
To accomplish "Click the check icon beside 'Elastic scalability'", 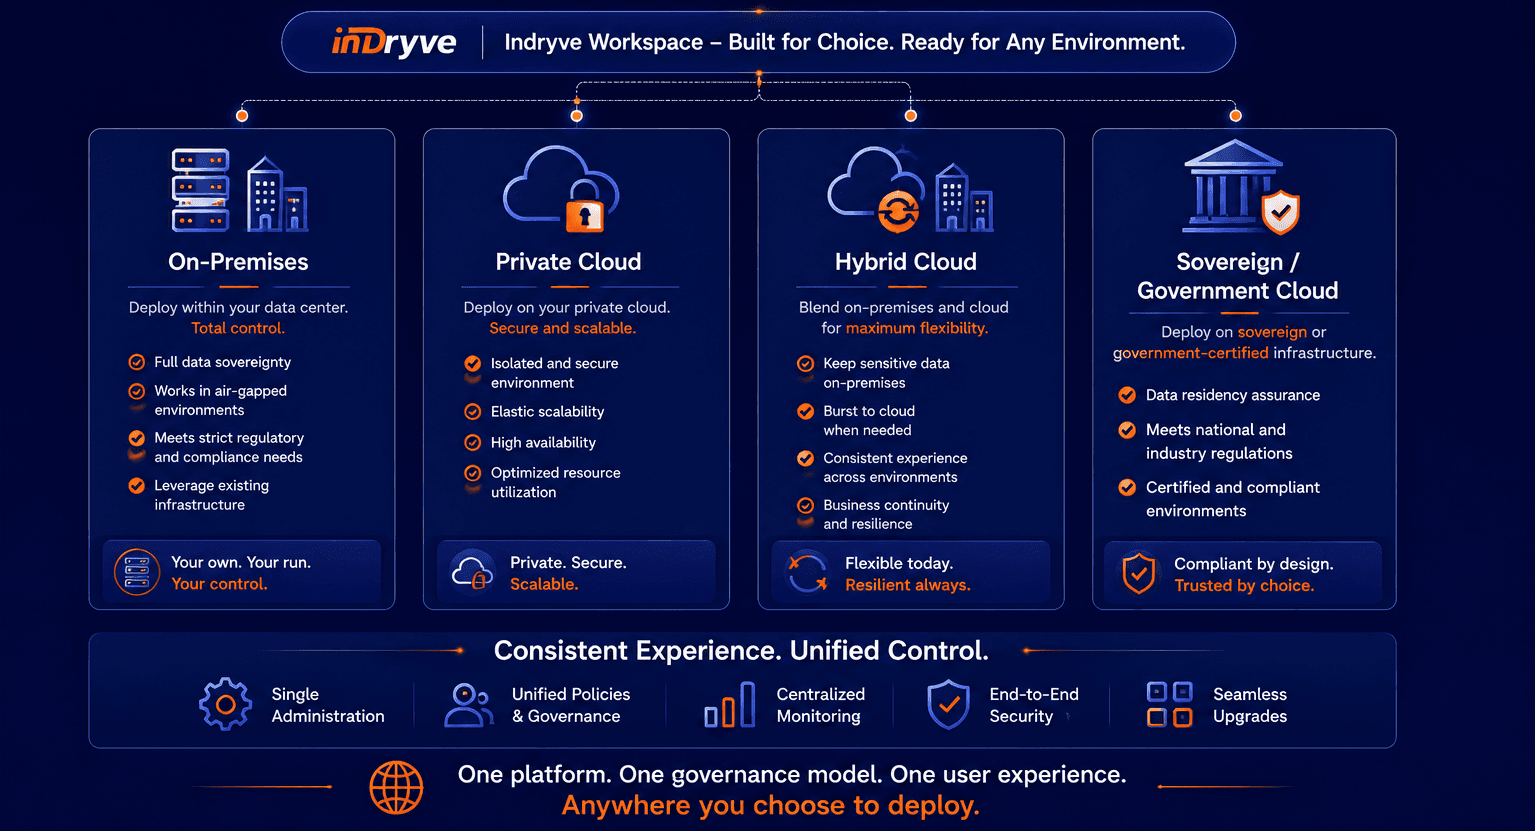I will (473, 412).
